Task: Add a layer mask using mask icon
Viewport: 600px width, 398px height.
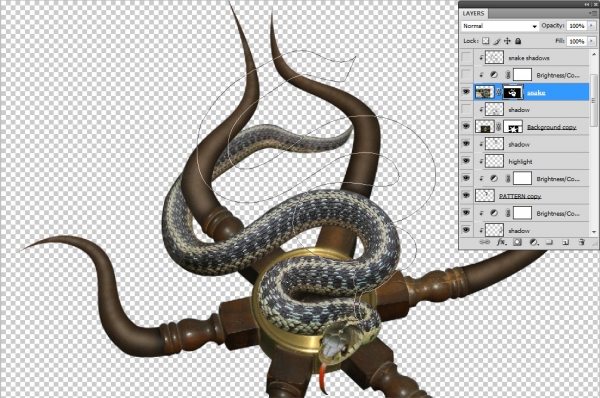Action: (x=517, y=242)
